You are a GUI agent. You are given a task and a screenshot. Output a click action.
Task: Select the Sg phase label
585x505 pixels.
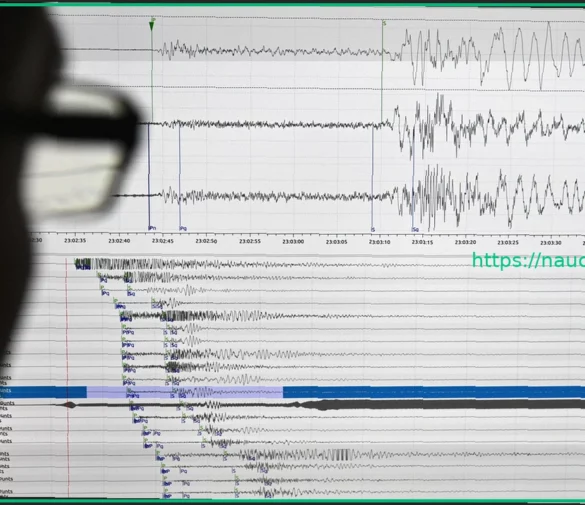(415, 229)
